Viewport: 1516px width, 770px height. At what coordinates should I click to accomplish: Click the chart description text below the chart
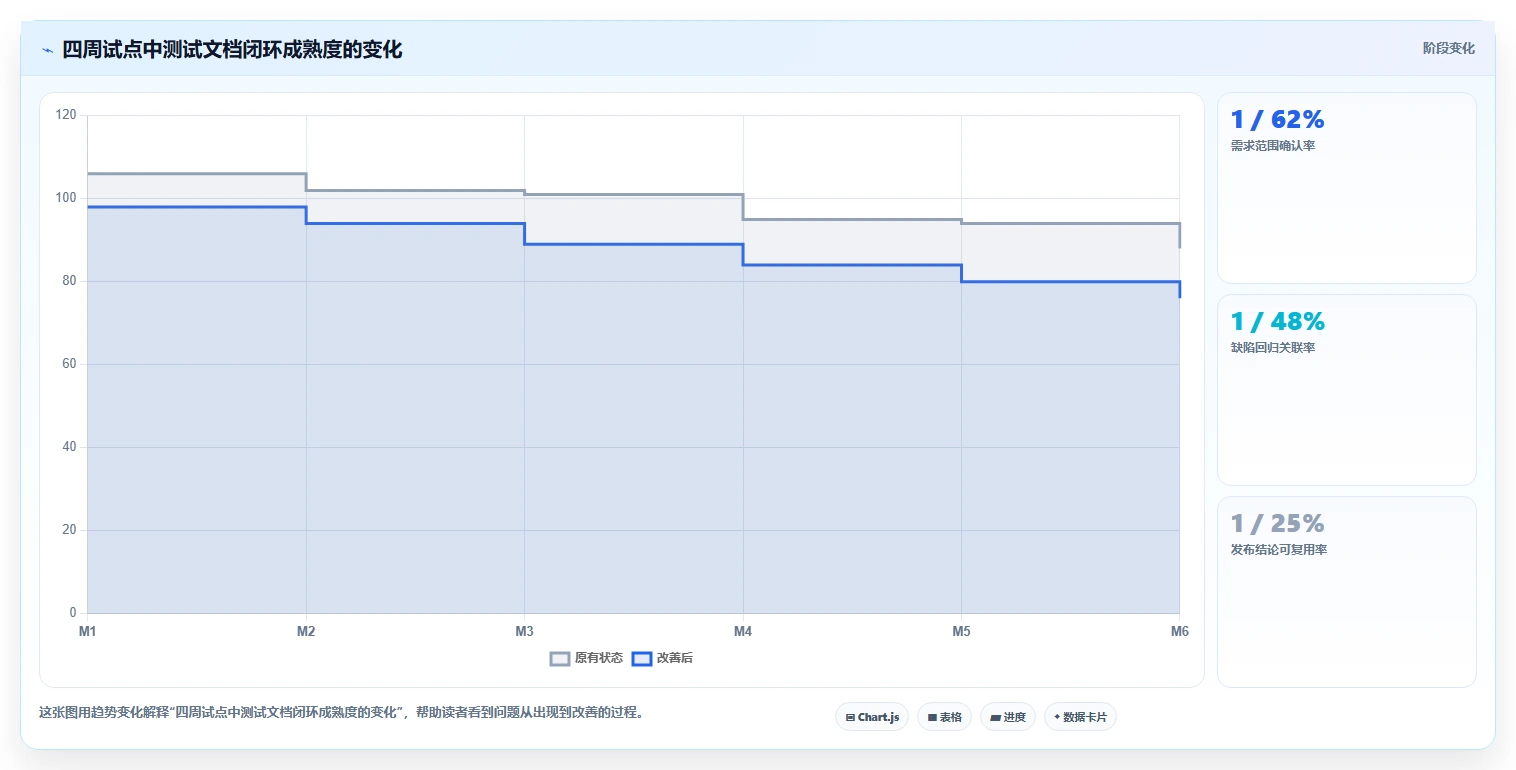[341, 713]
